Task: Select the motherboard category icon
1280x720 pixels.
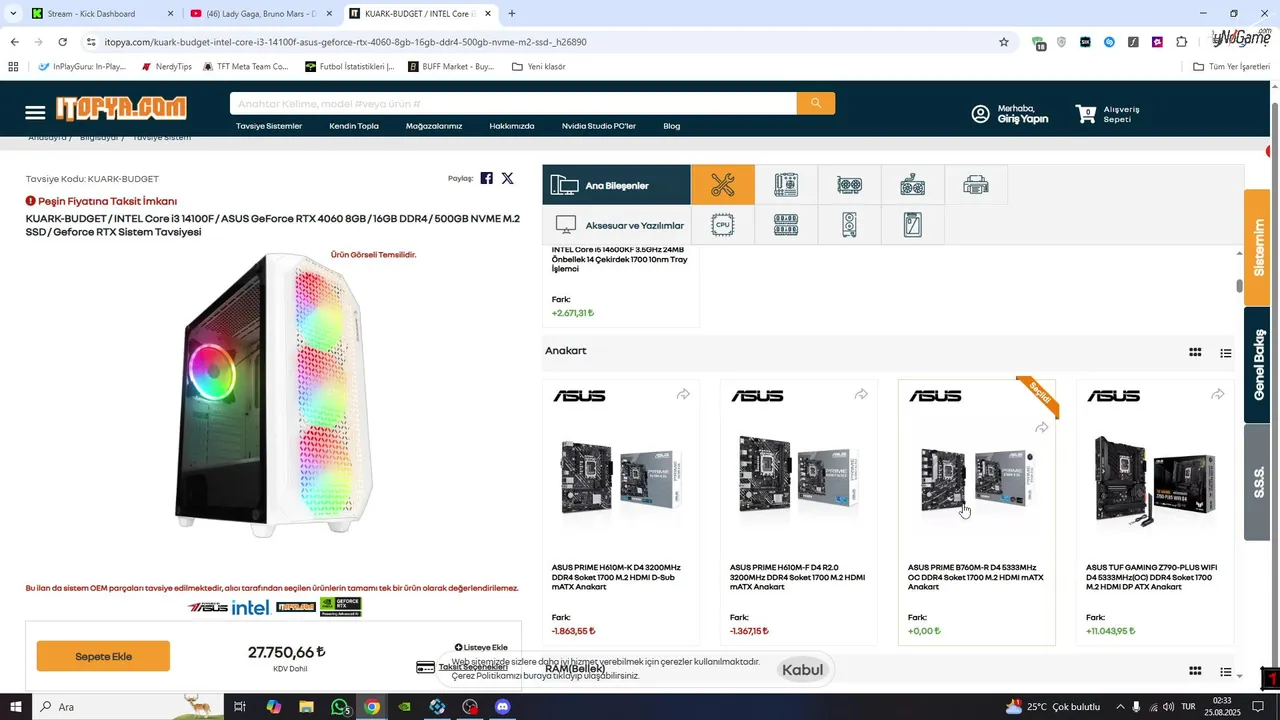Action: click(x=786, y=185)
